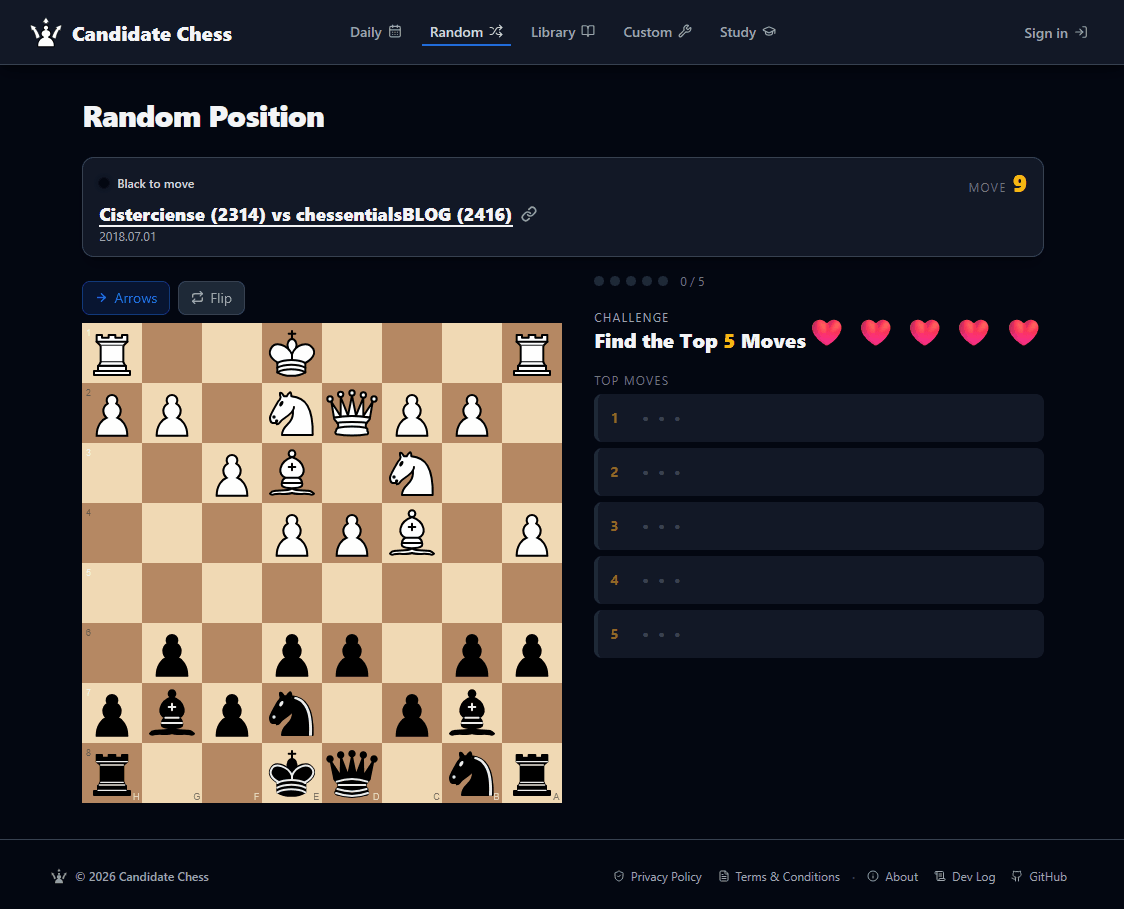Open the Privacy Policy link
This screenshot has width=1124, height=909.
point(657,877)
